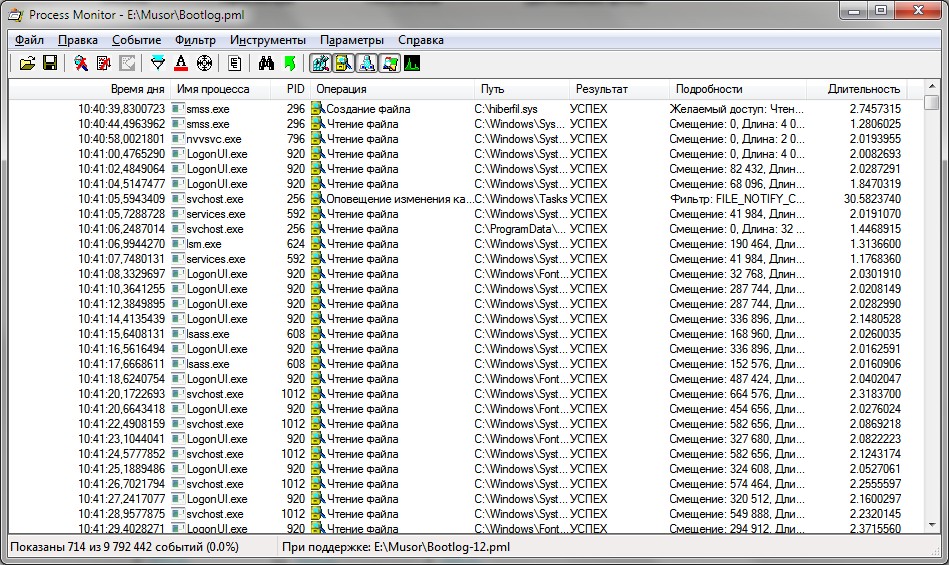Screen dimensions: 949x565
Task: Toggle capture events magnifier icon
Action: pyautogui.click(x=80, y=63)
